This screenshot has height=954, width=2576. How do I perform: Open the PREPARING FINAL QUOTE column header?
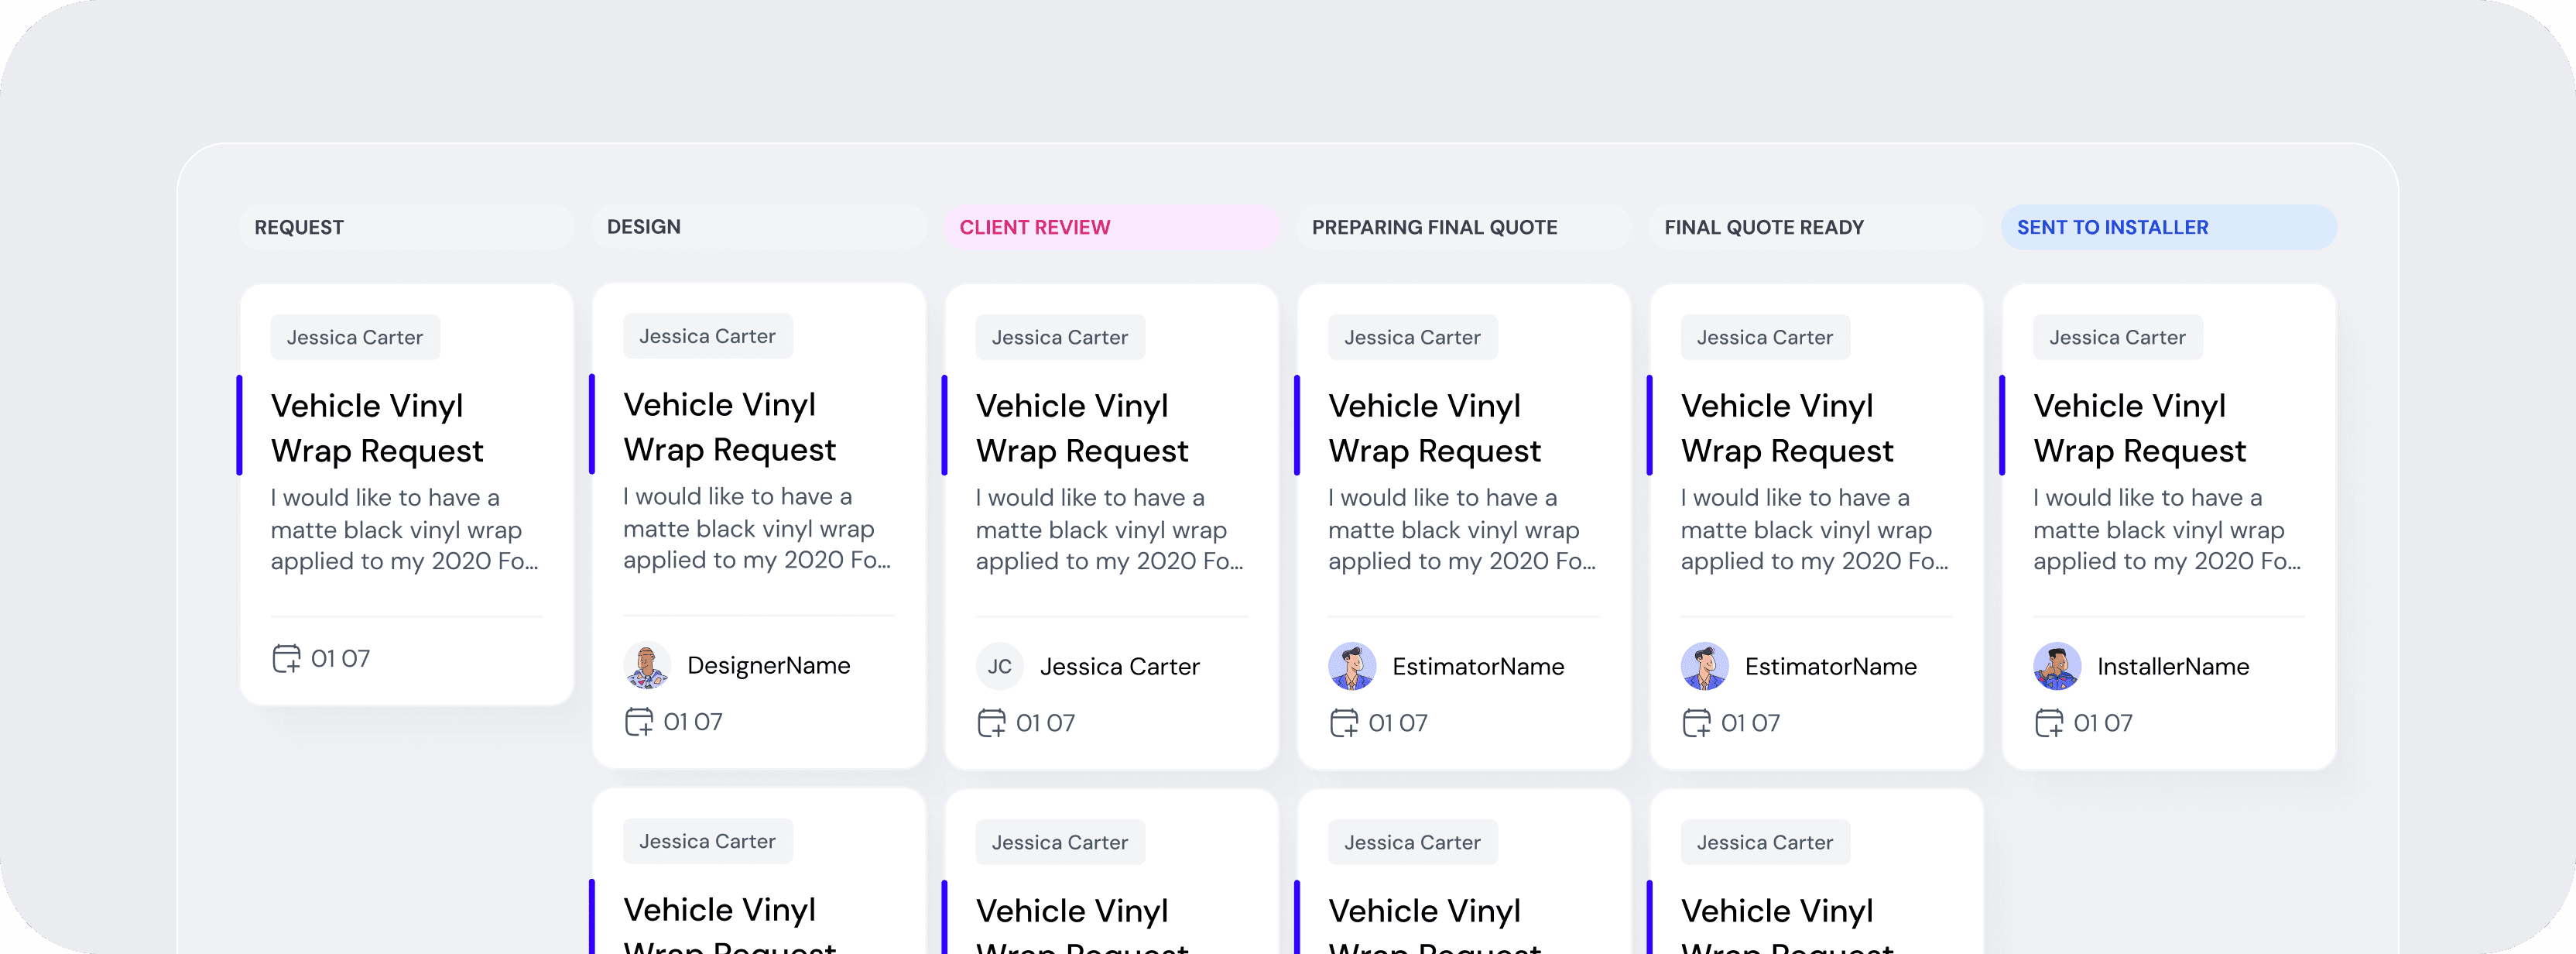(1434, 227)
